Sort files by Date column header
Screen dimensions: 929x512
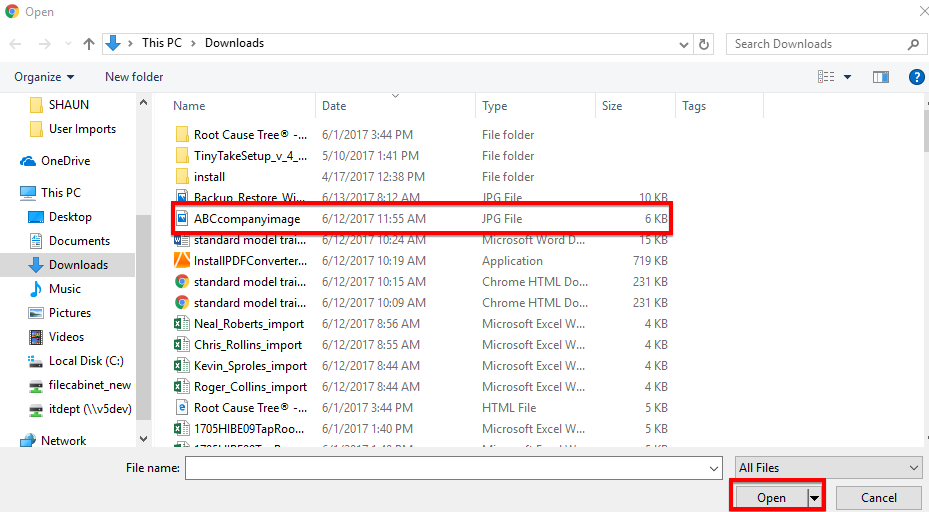click(x=334, y=106)
